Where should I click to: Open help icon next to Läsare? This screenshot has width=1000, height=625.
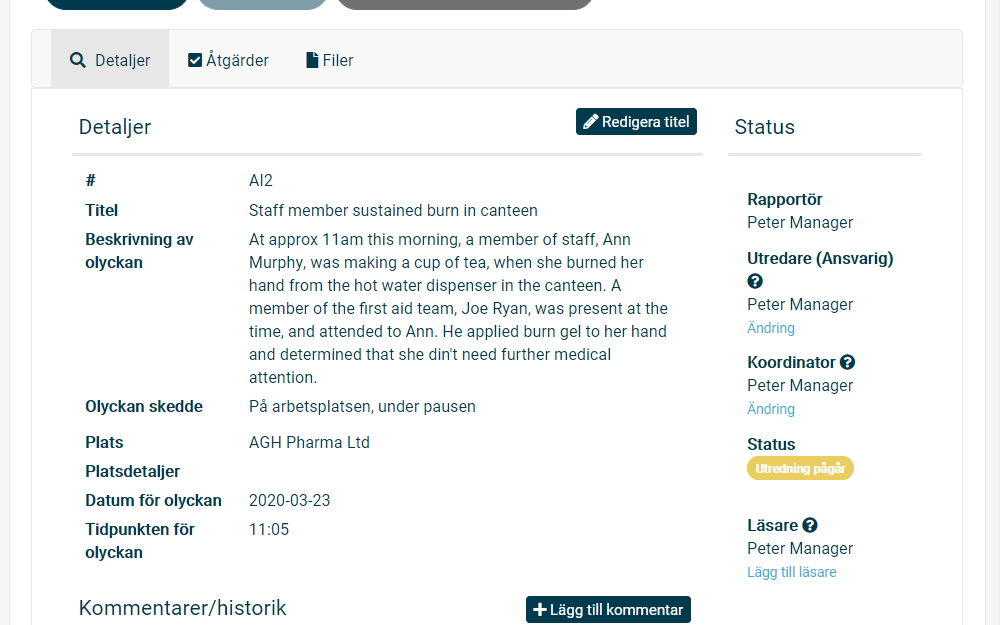810,526
